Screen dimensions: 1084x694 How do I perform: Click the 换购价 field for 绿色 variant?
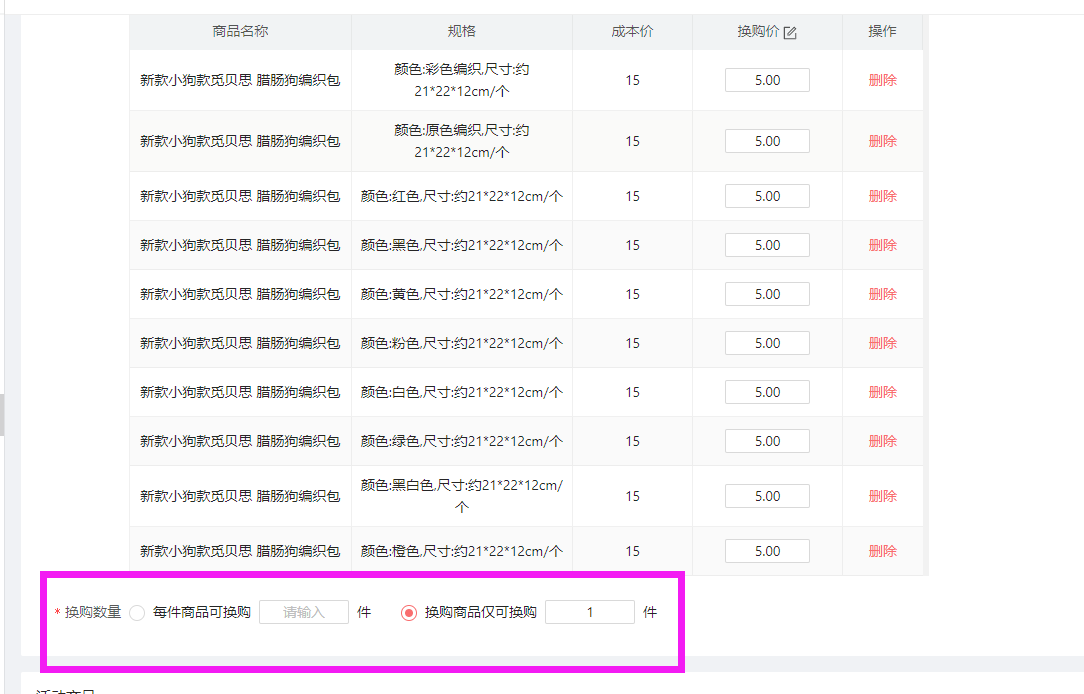click(767, 441)
